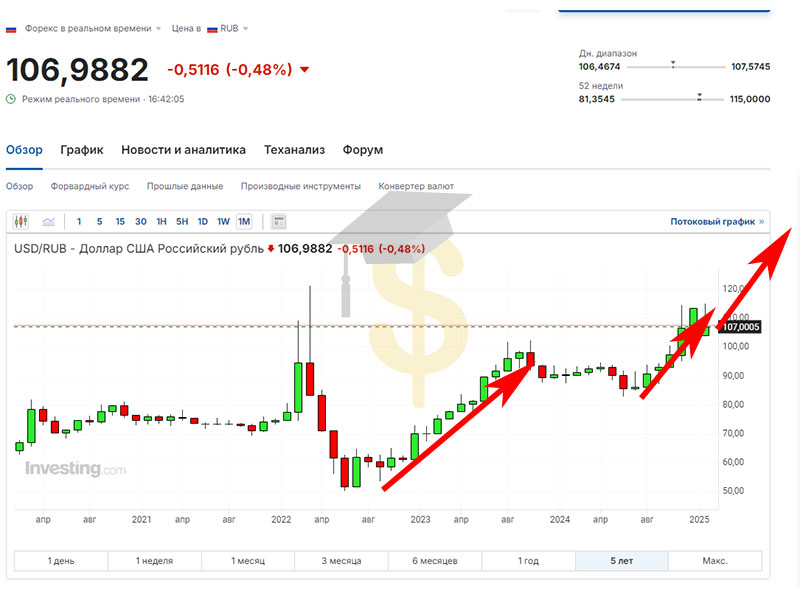Set chart interval to 5H
Image resolution: width=800 pixels, height=600 pixels.
(182, 221)
